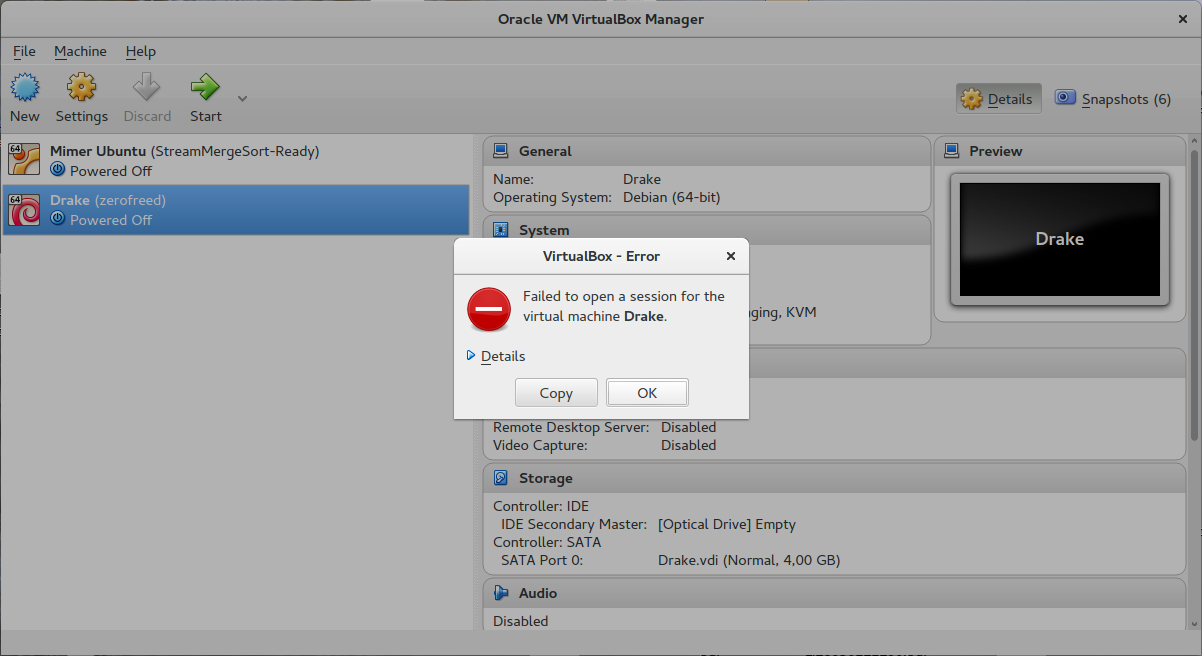The height and width of the screenshot is (656, 1202).
Task: Click 'Disabled' beside Remote Desktop Server
Action: pyautogui.click(x=689, y=427)
